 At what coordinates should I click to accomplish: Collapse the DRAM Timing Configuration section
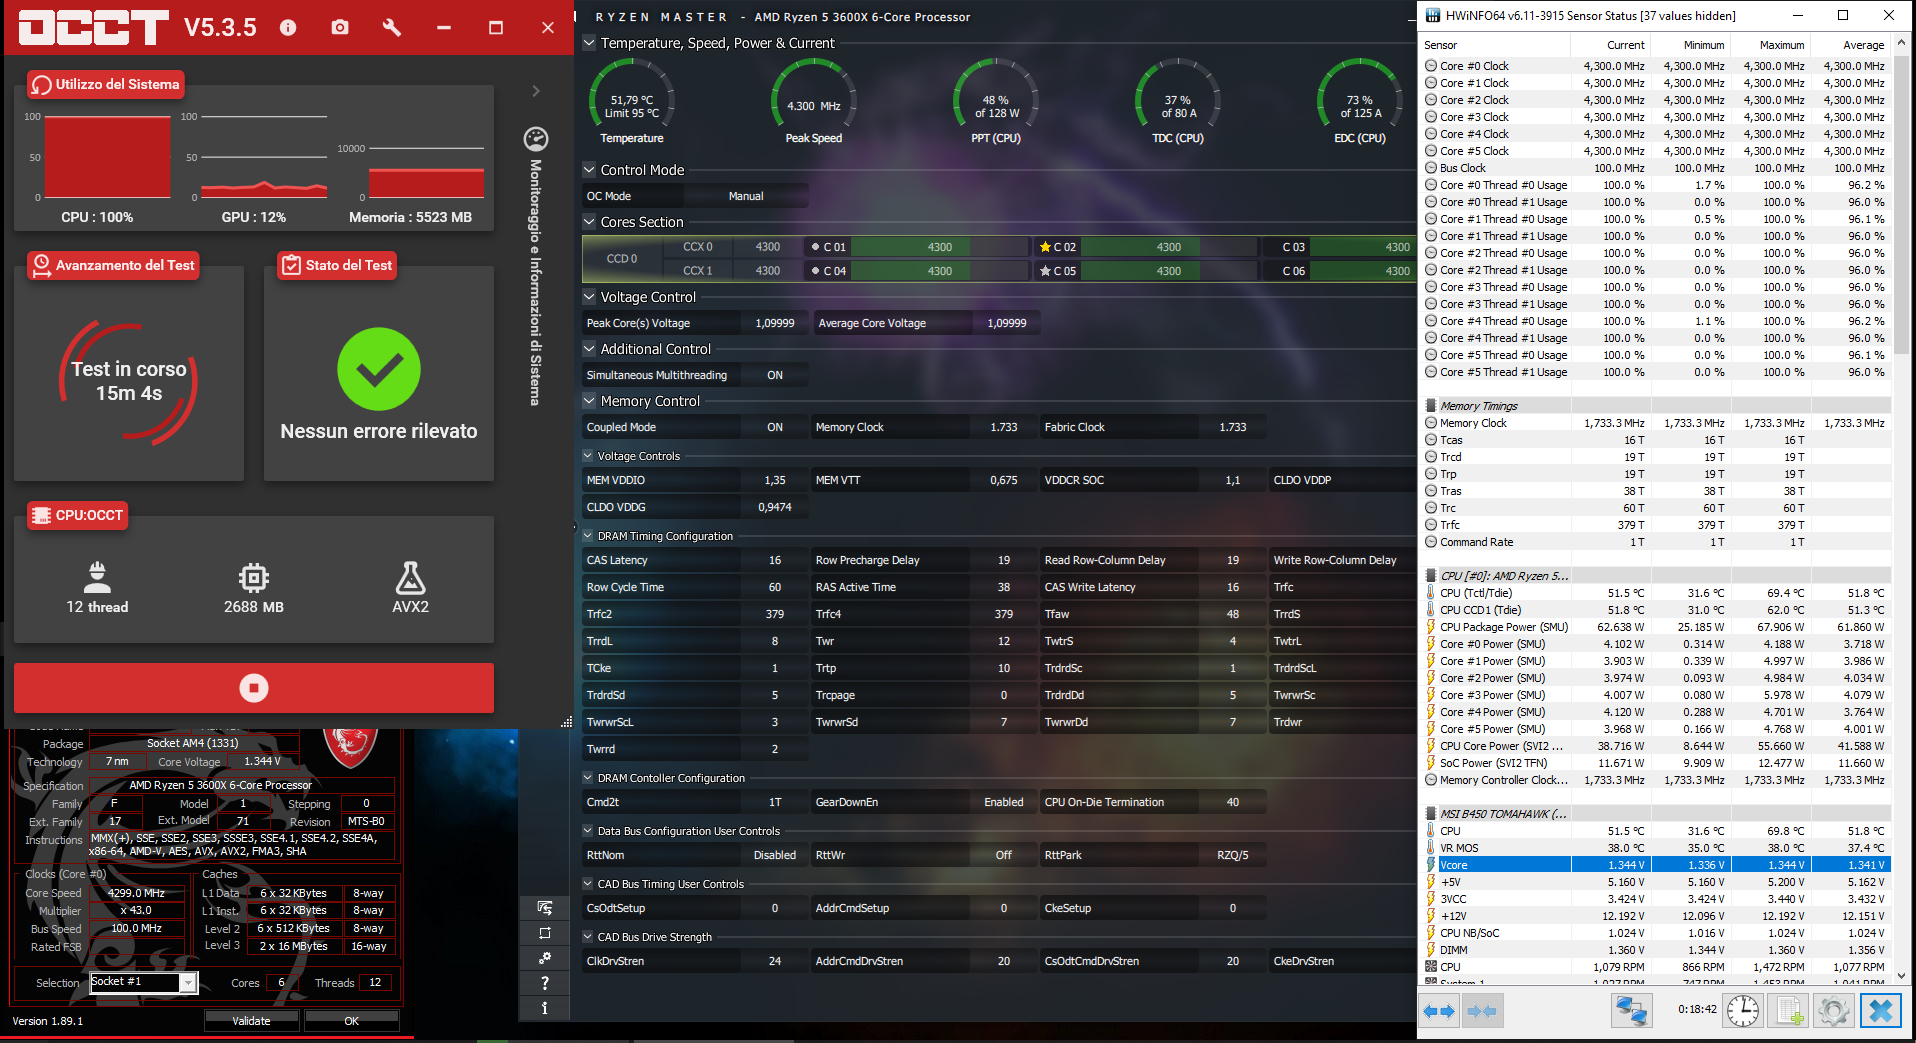[x=588, y=536]
